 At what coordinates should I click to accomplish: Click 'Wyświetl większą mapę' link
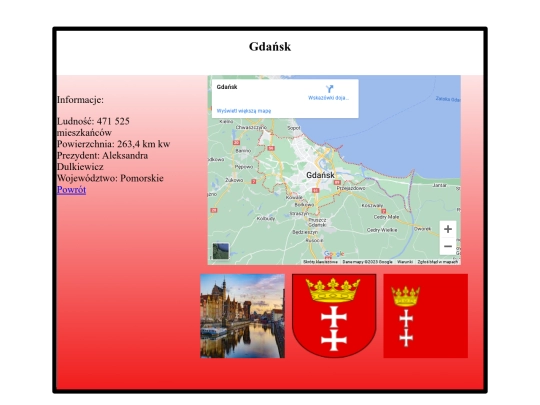(x=244, y=111)
